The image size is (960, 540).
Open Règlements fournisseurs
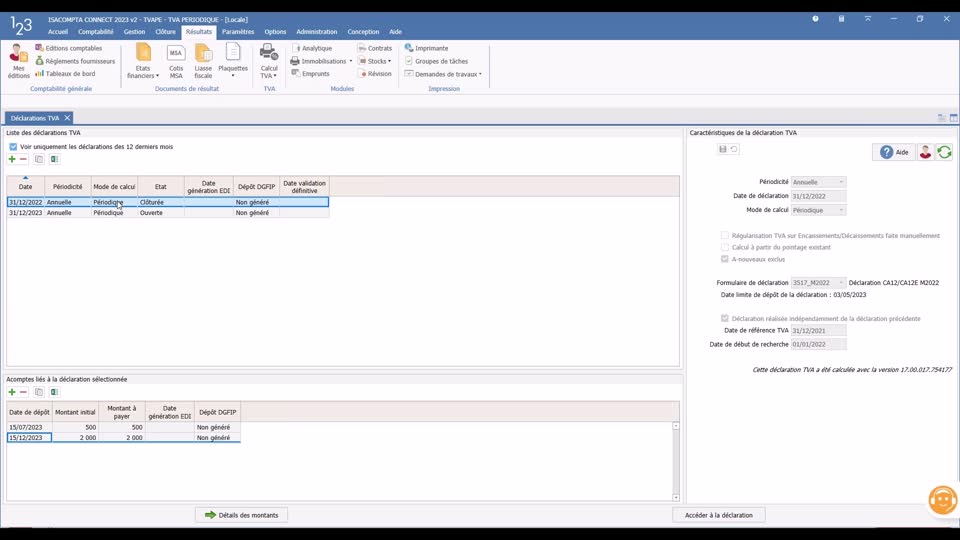pyautogui.click(x=75, y=61)
